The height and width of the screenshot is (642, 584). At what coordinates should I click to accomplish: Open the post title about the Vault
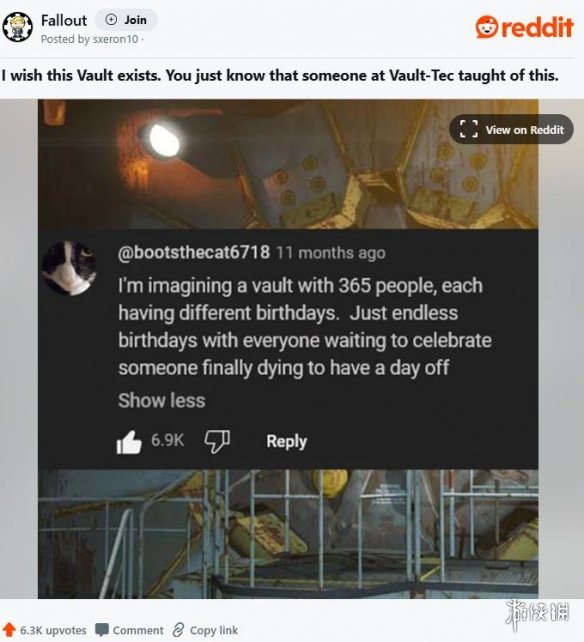point(280,76)
